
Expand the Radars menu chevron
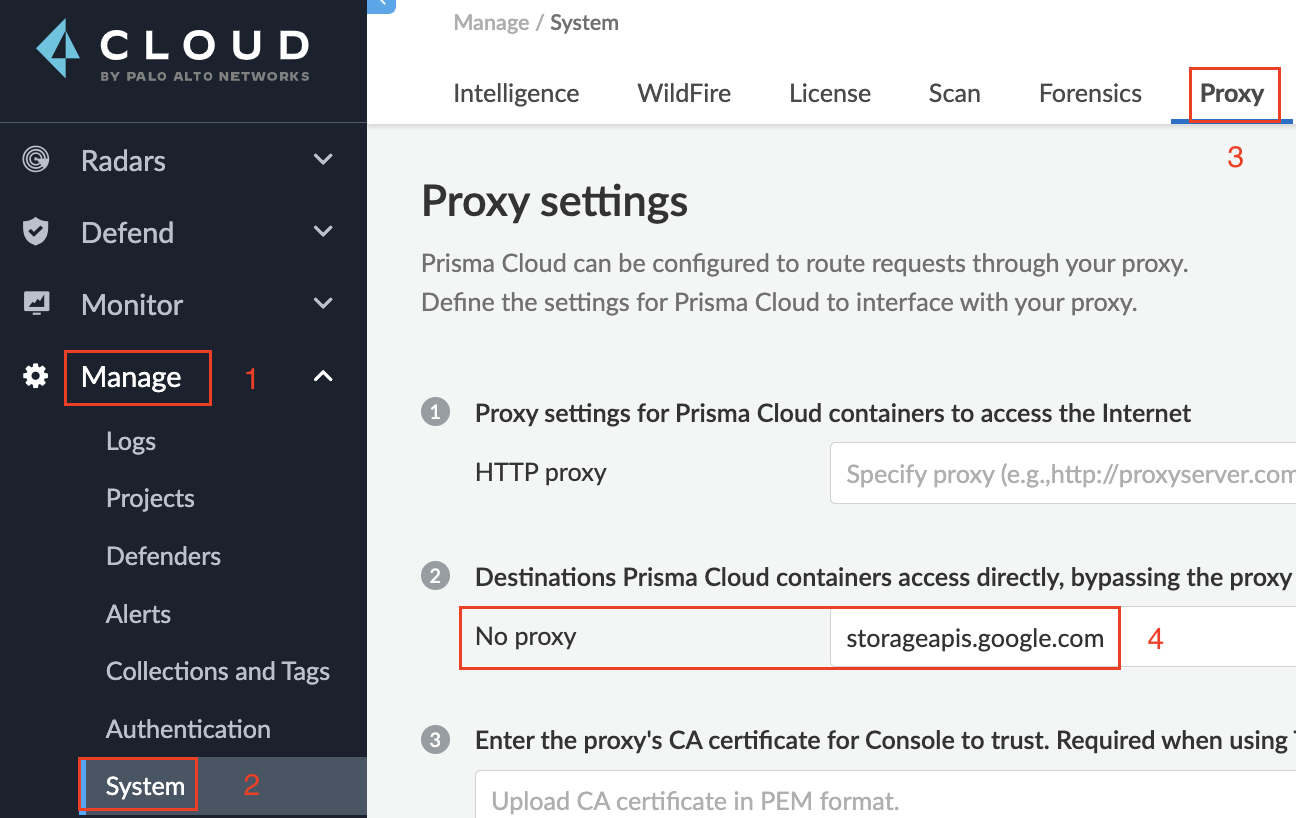[x=323, y=160]
